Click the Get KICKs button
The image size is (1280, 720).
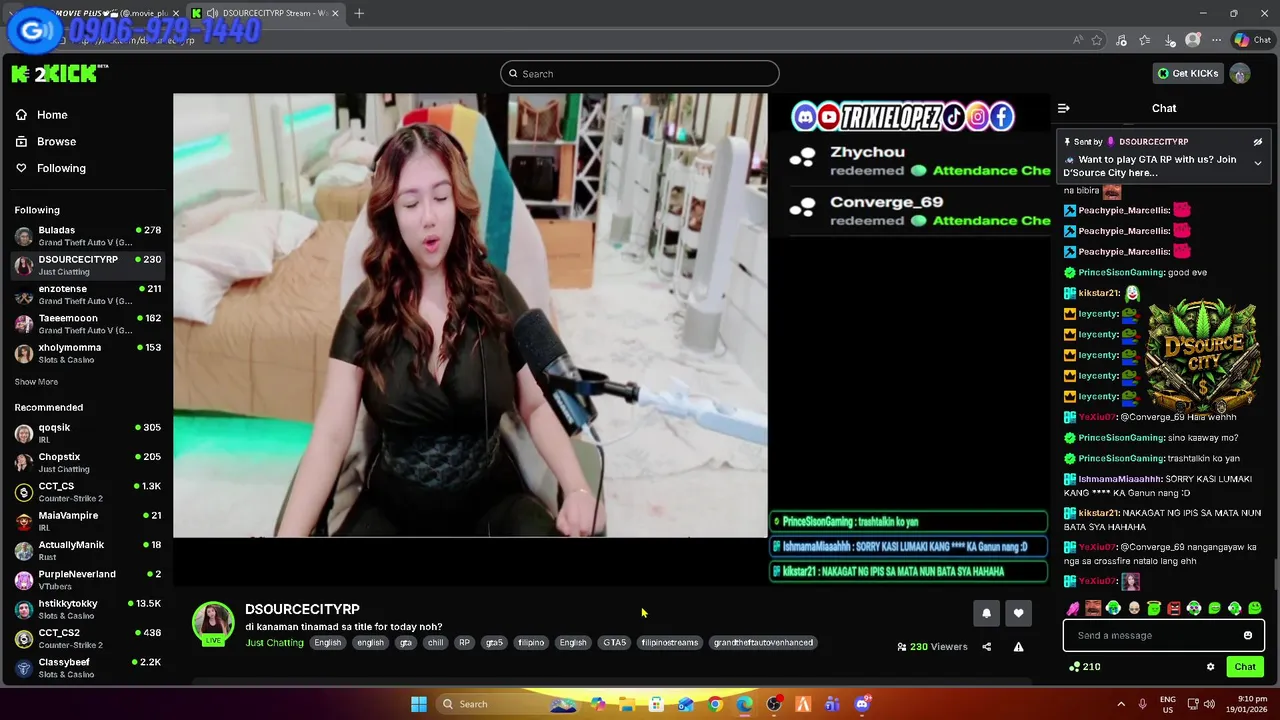[x=1187, y=73]
